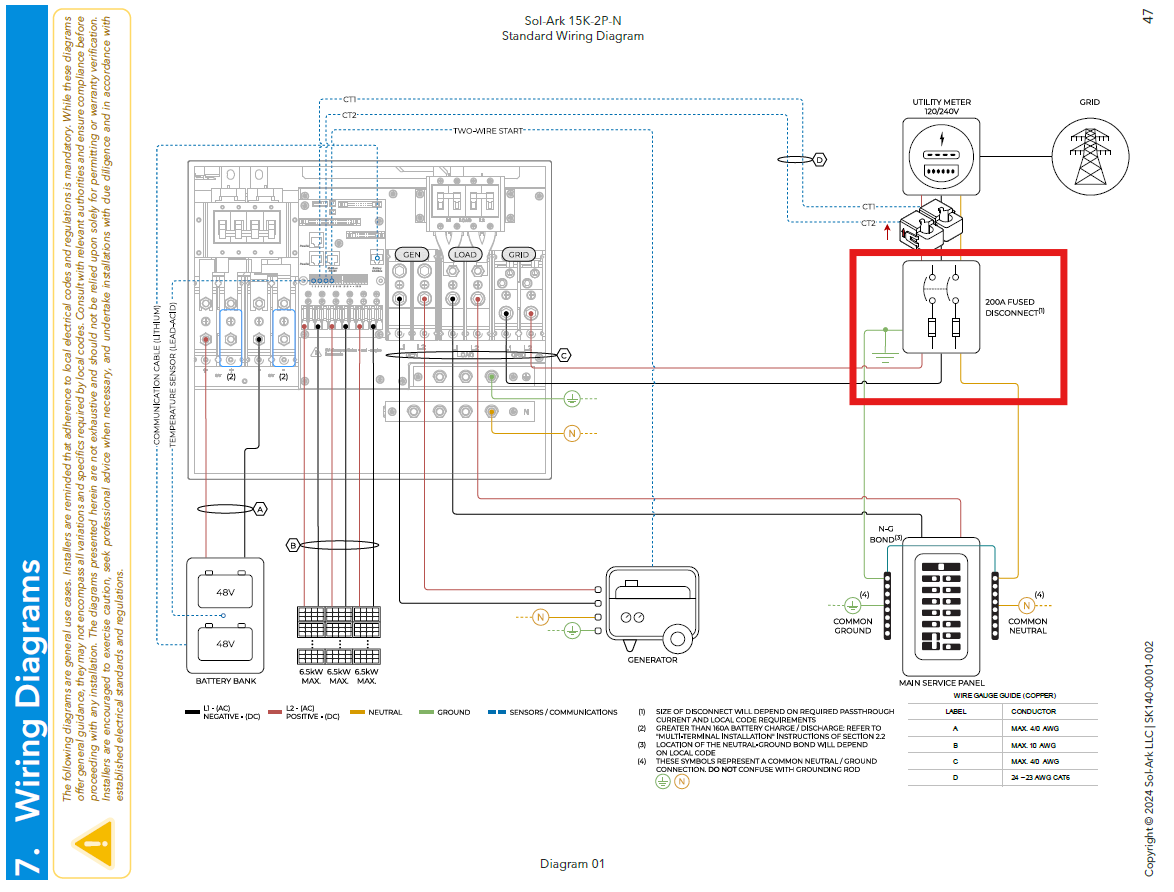Click the 'WIRE GAUGE GUIDE (COPPER)' table title
The width and height of the screenshot is (1174, 892).
(x=1004, y=695)
